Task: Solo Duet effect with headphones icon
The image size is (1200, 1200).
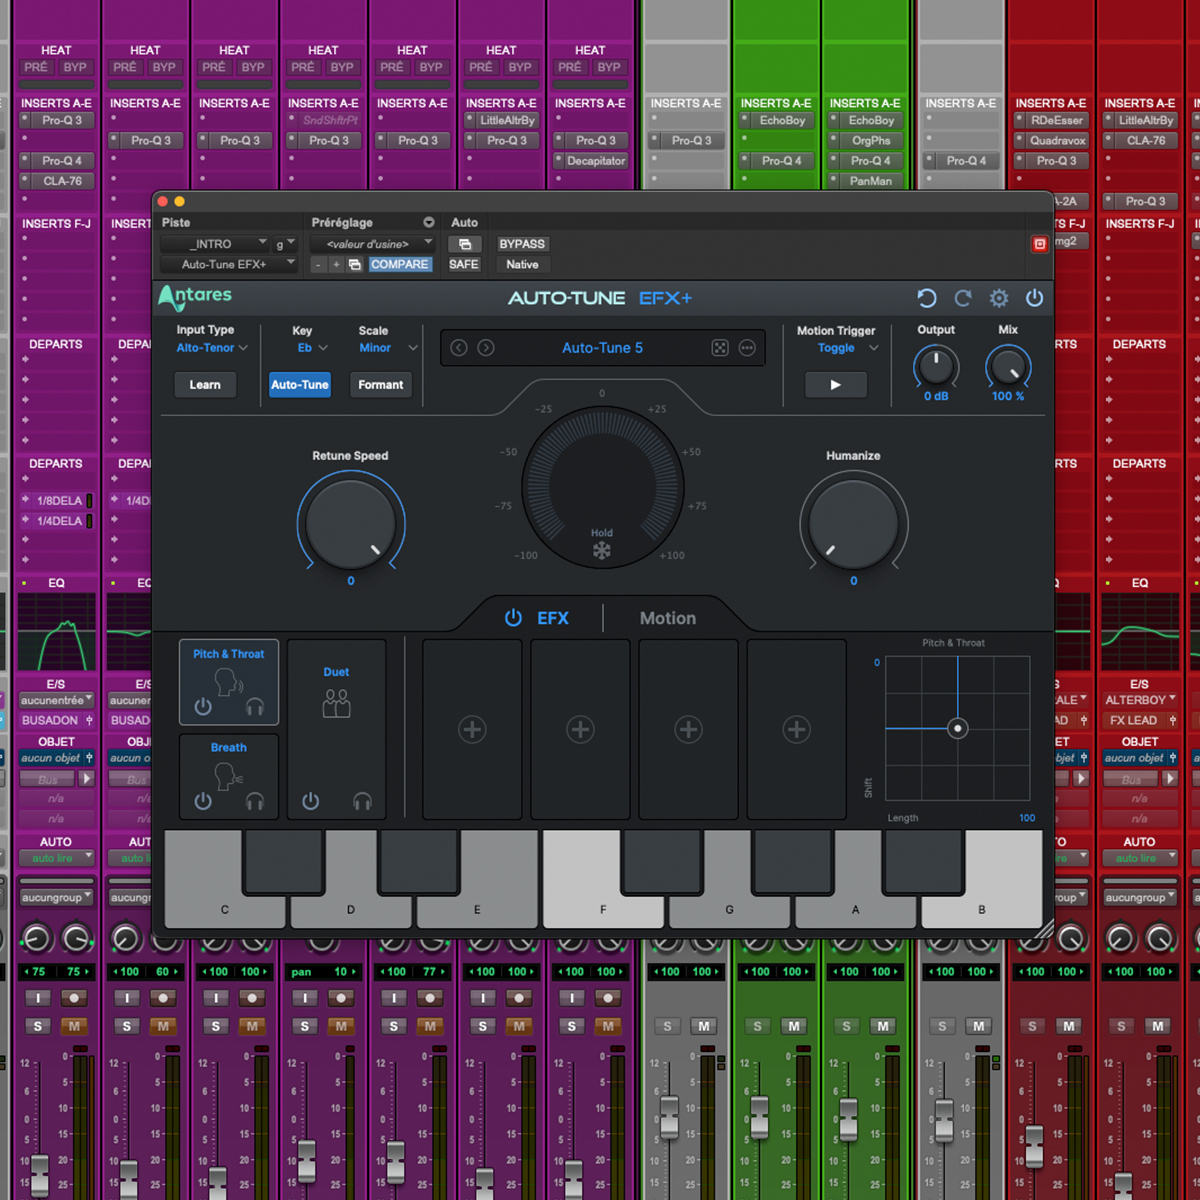Action: point(363,801)
